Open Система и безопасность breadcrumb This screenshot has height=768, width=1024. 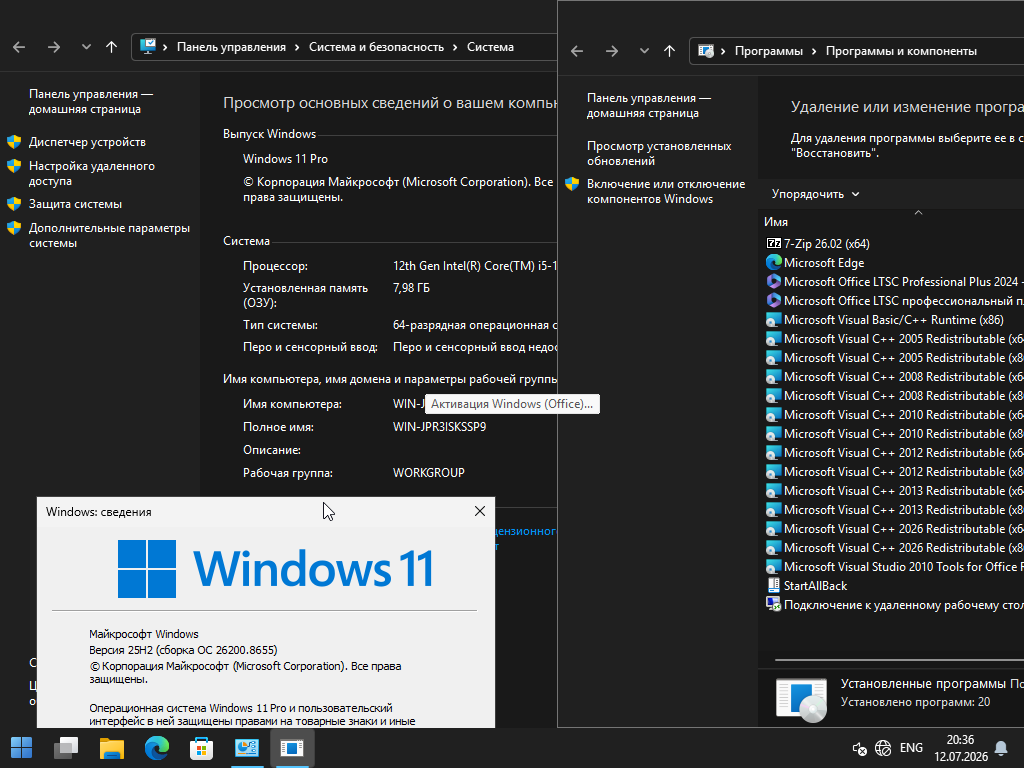[x=376, y=47]
